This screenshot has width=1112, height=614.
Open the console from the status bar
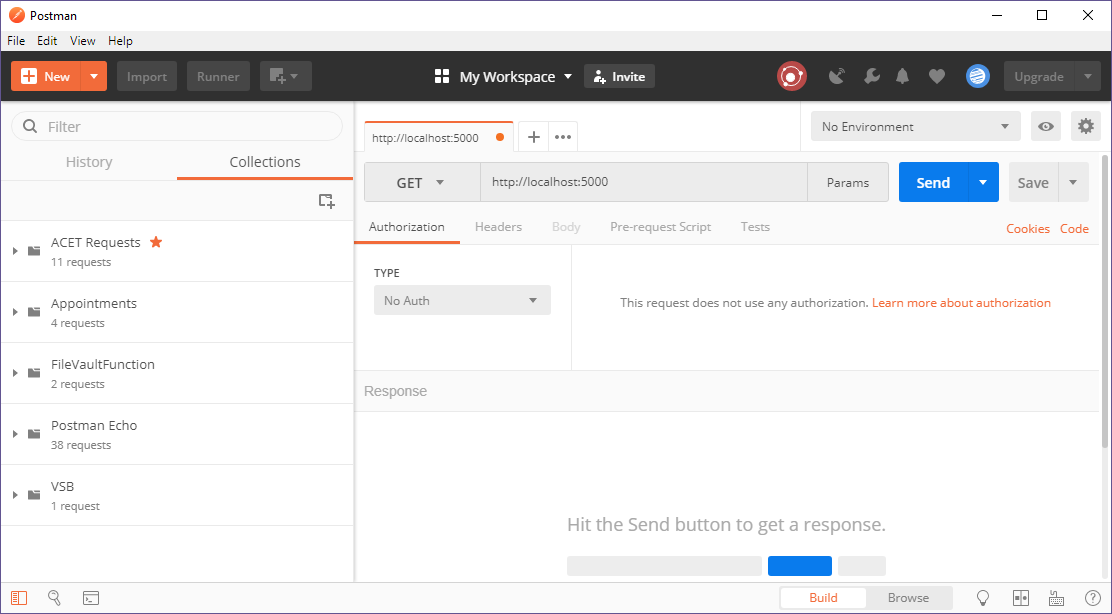[91, 597]
